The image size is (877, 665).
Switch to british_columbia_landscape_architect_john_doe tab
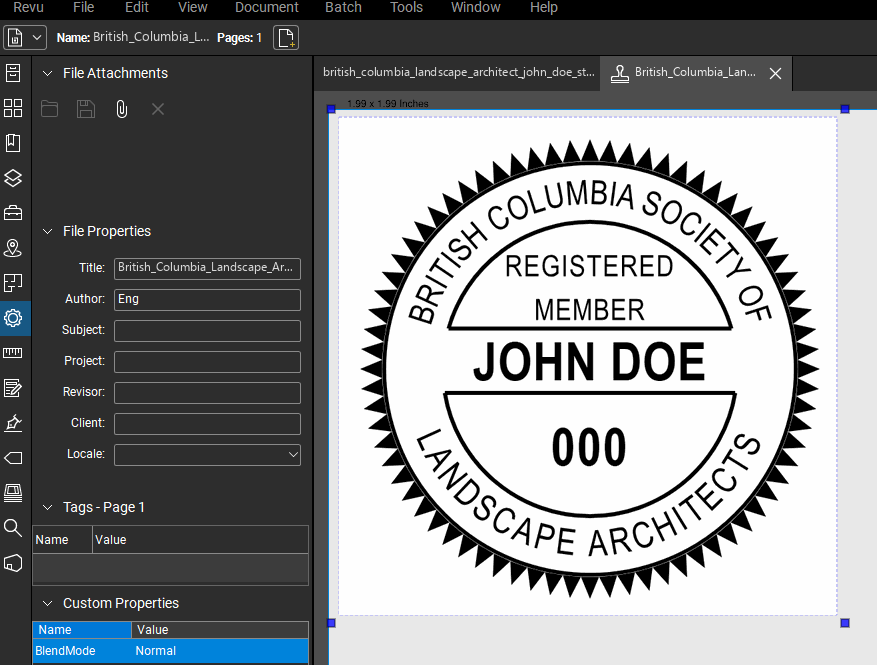pos(458,72)
